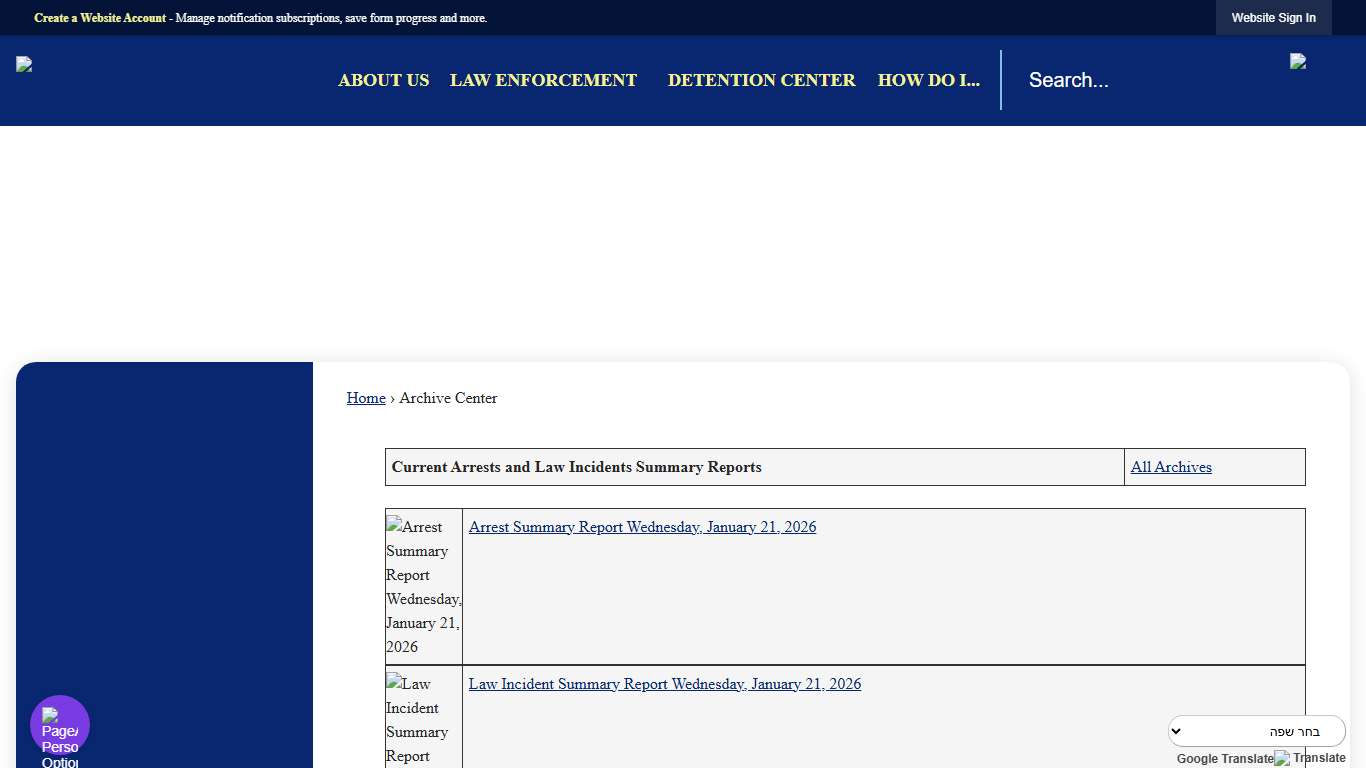Select the language dropdown chevron arrow
Viewport: 1366px width, 768px height.
click(x=1176, y=731)
